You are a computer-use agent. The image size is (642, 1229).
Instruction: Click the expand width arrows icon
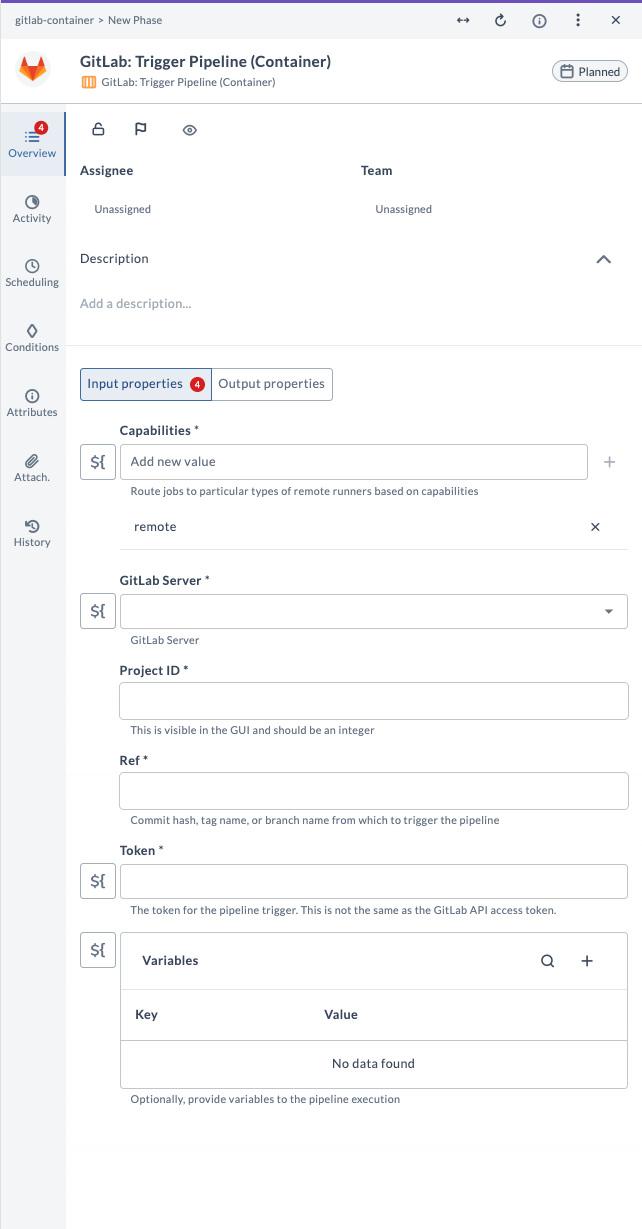point(463,20)
